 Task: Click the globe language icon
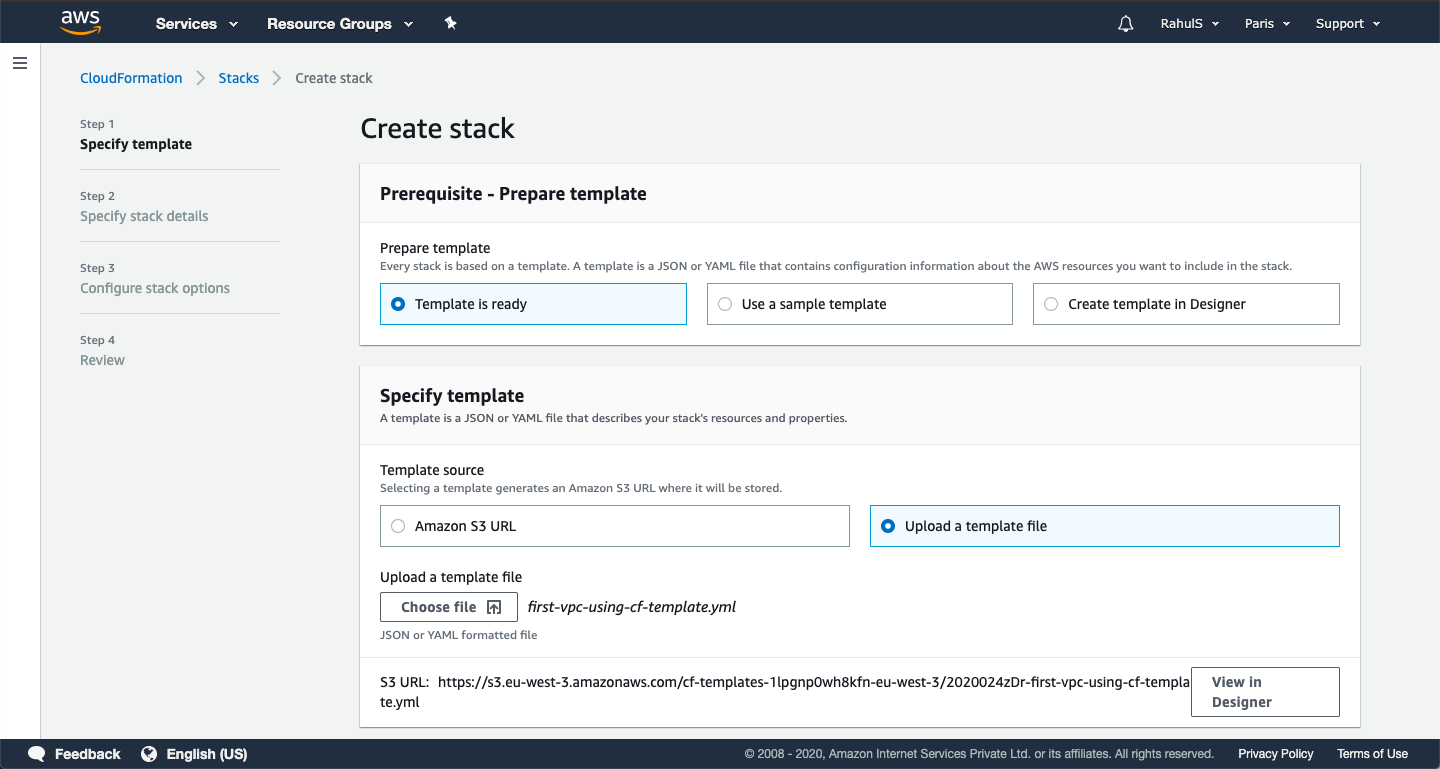149,754
